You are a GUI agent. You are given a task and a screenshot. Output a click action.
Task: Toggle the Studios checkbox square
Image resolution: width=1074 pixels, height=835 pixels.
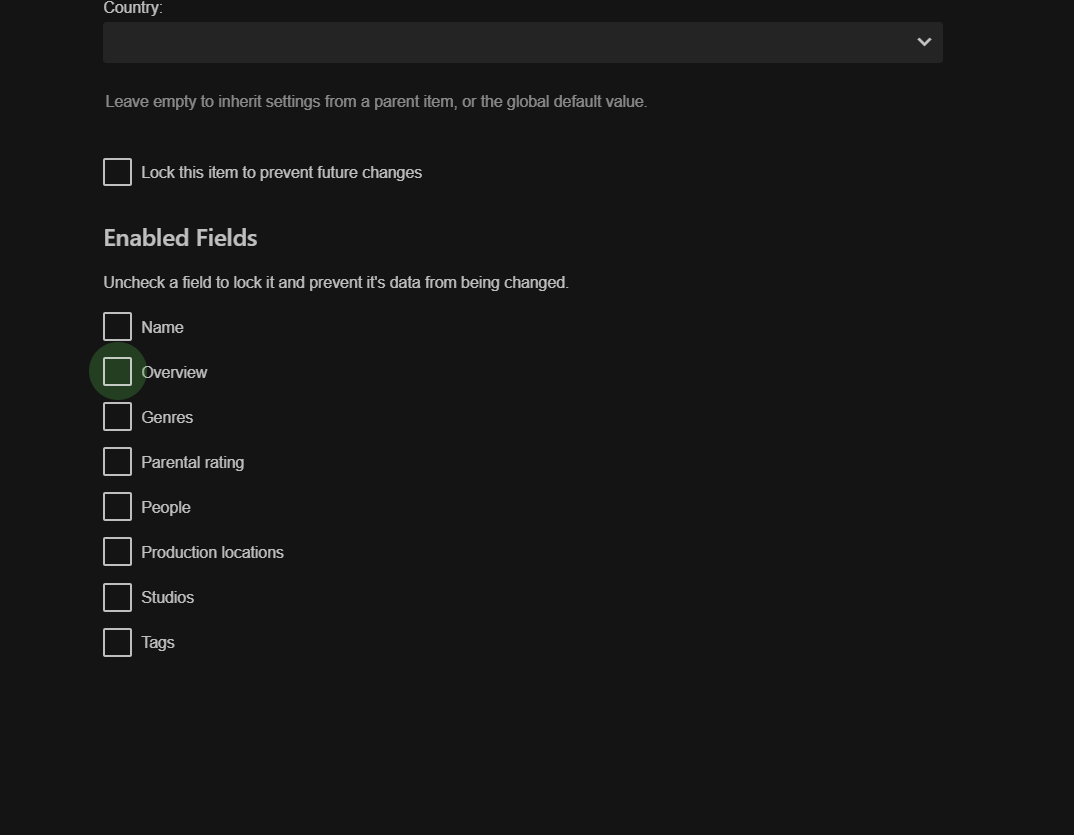tap(117, 597)
